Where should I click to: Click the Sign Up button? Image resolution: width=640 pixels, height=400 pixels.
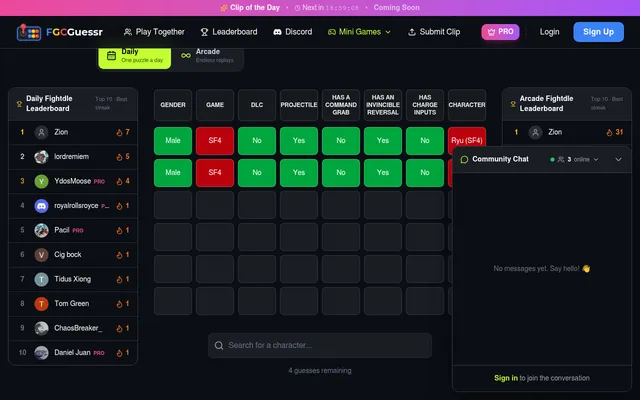[x=598, y=32]
